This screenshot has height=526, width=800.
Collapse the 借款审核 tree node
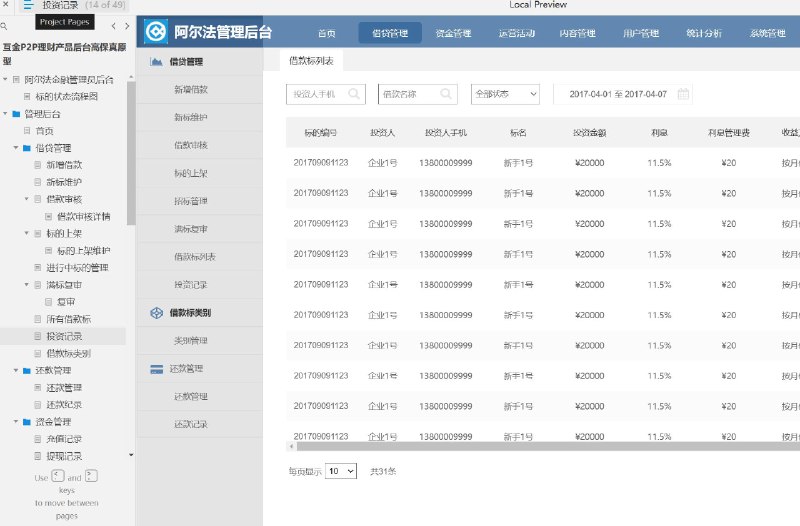(27, 199)
